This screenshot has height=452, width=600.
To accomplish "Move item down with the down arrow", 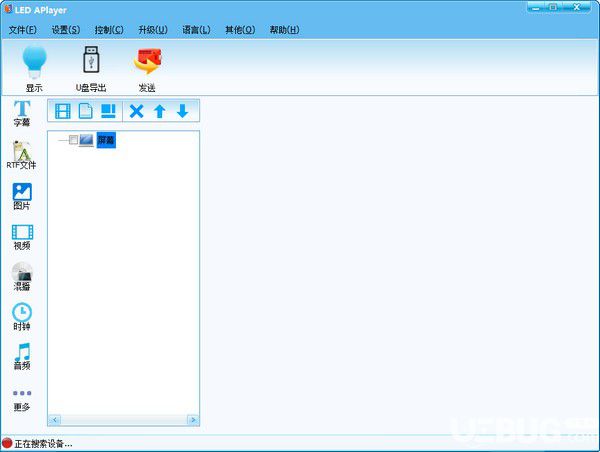I will 183,111.
